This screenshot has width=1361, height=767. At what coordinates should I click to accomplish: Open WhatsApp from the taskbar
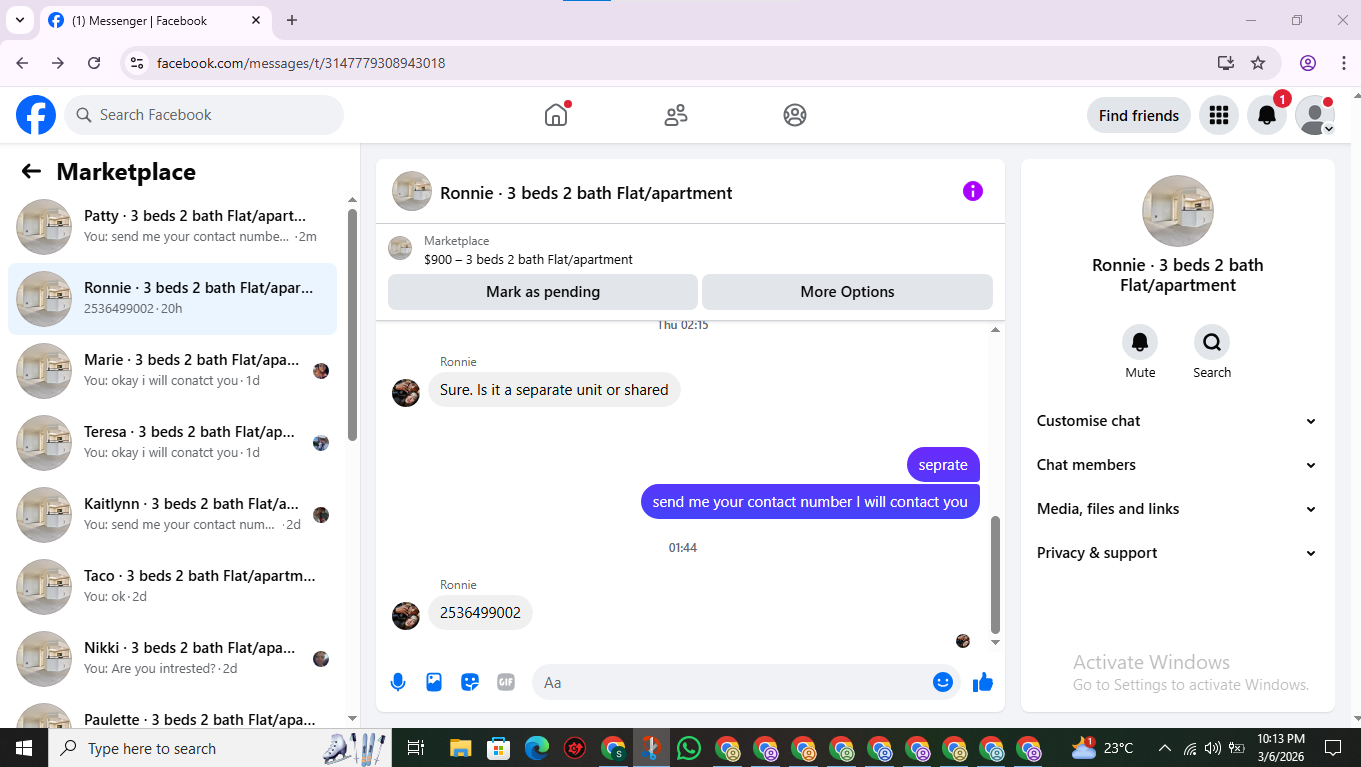[689, 748]
